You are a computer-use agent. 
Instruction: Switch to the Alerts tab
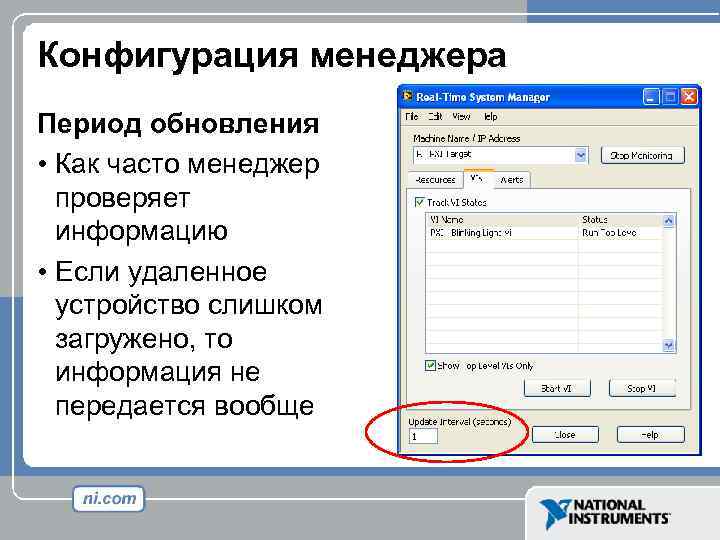click(x=512, y=180)
